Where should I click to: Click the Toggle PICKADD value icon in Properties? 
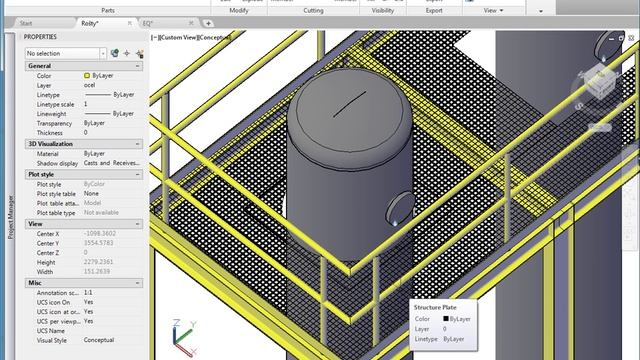115,53
